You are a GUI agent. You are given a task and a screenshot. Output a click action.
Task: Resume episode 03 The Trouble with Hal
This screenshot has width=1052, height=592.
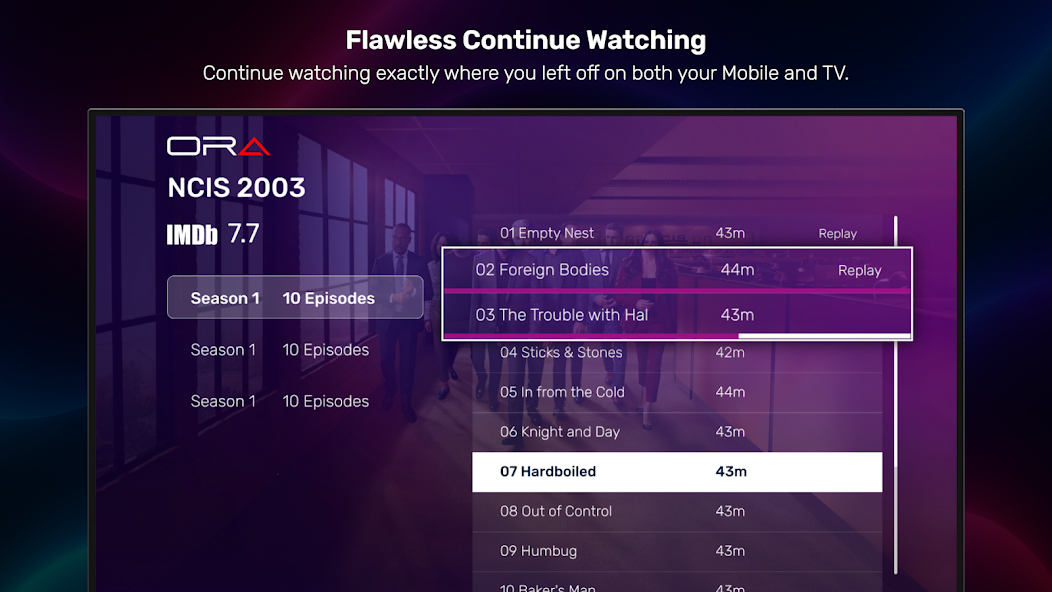[x=562, y=315]
